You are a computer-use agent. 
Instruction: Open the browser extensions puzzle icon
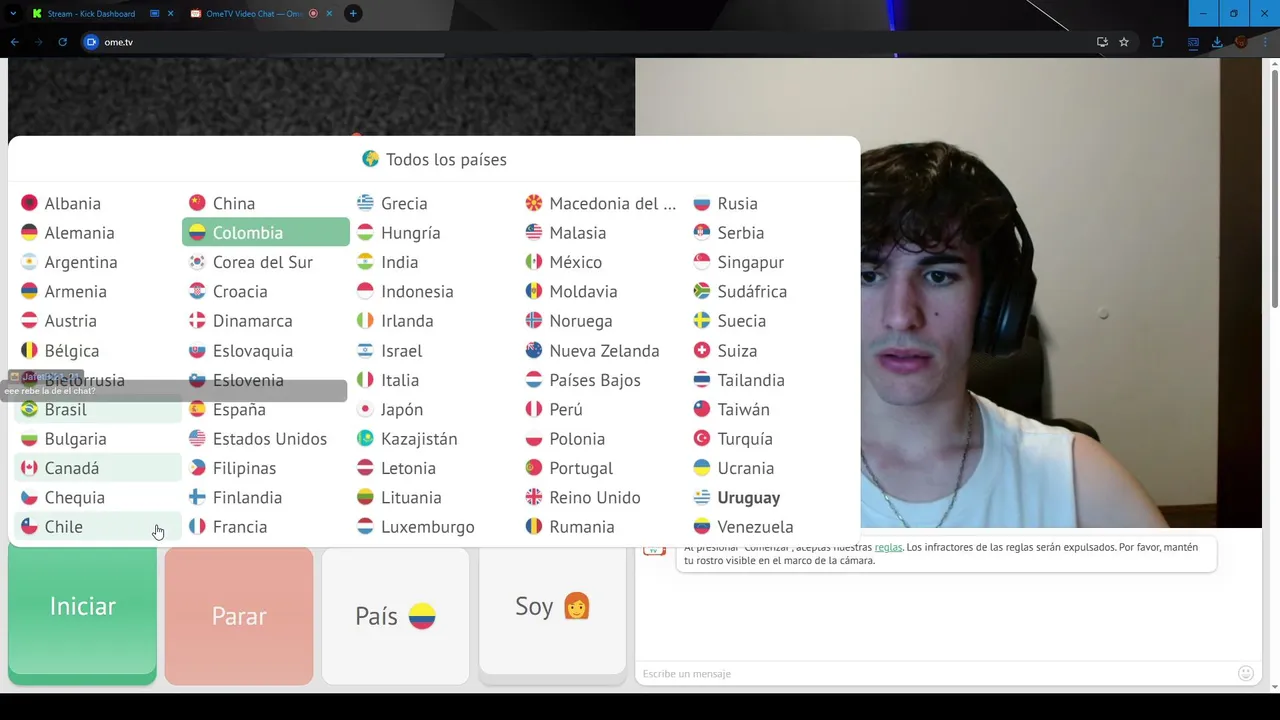1158,42
